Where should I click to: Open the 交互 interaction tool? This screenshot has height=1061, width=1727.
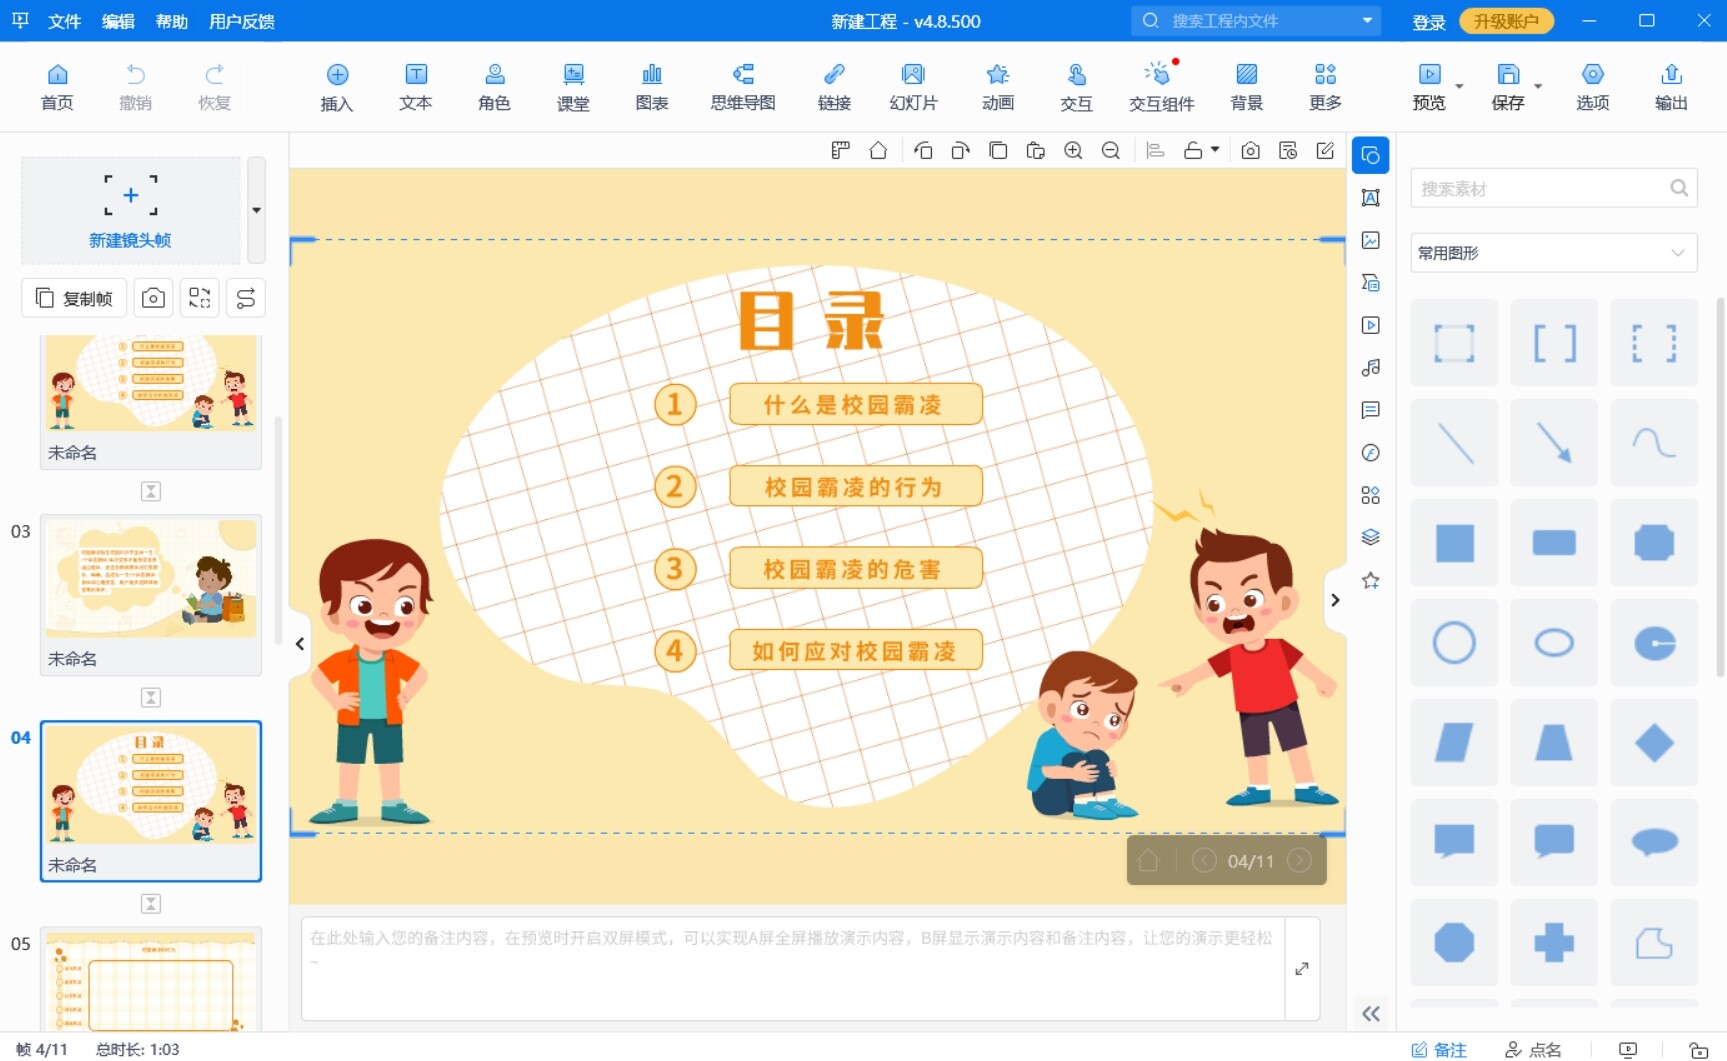[1076, 86]
